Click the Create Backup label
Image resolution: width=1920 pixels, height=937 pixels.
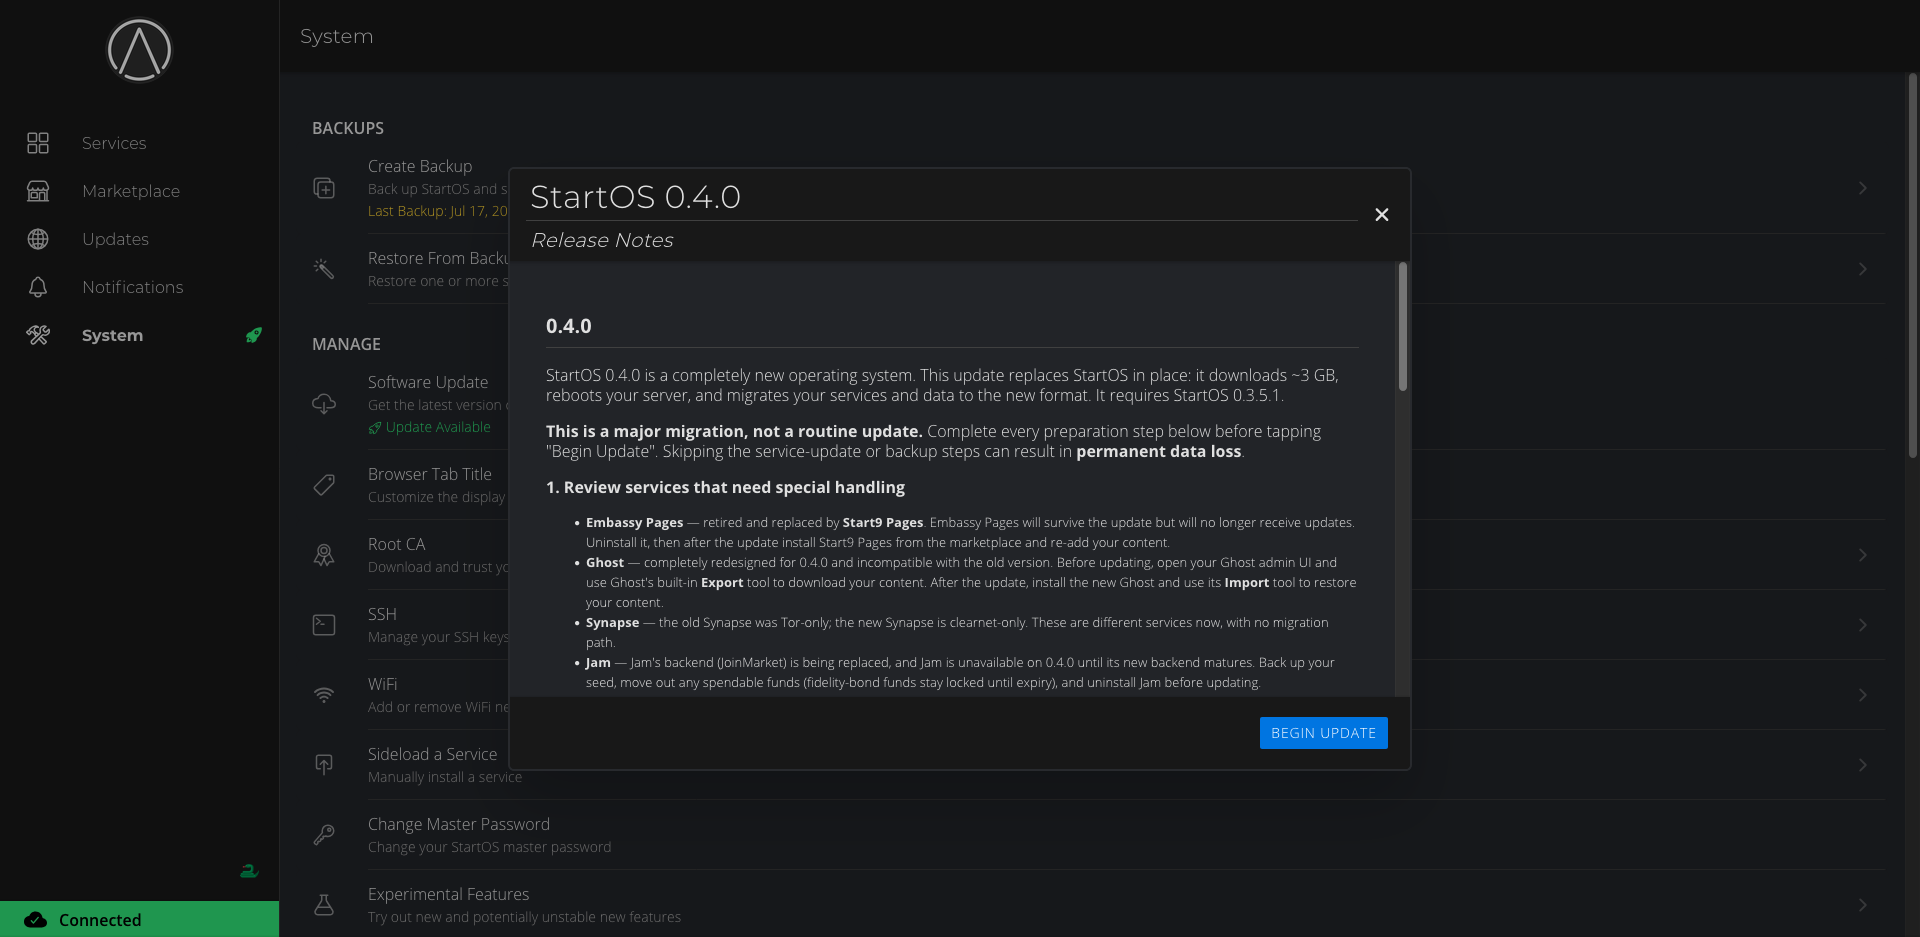coord(420,166)
